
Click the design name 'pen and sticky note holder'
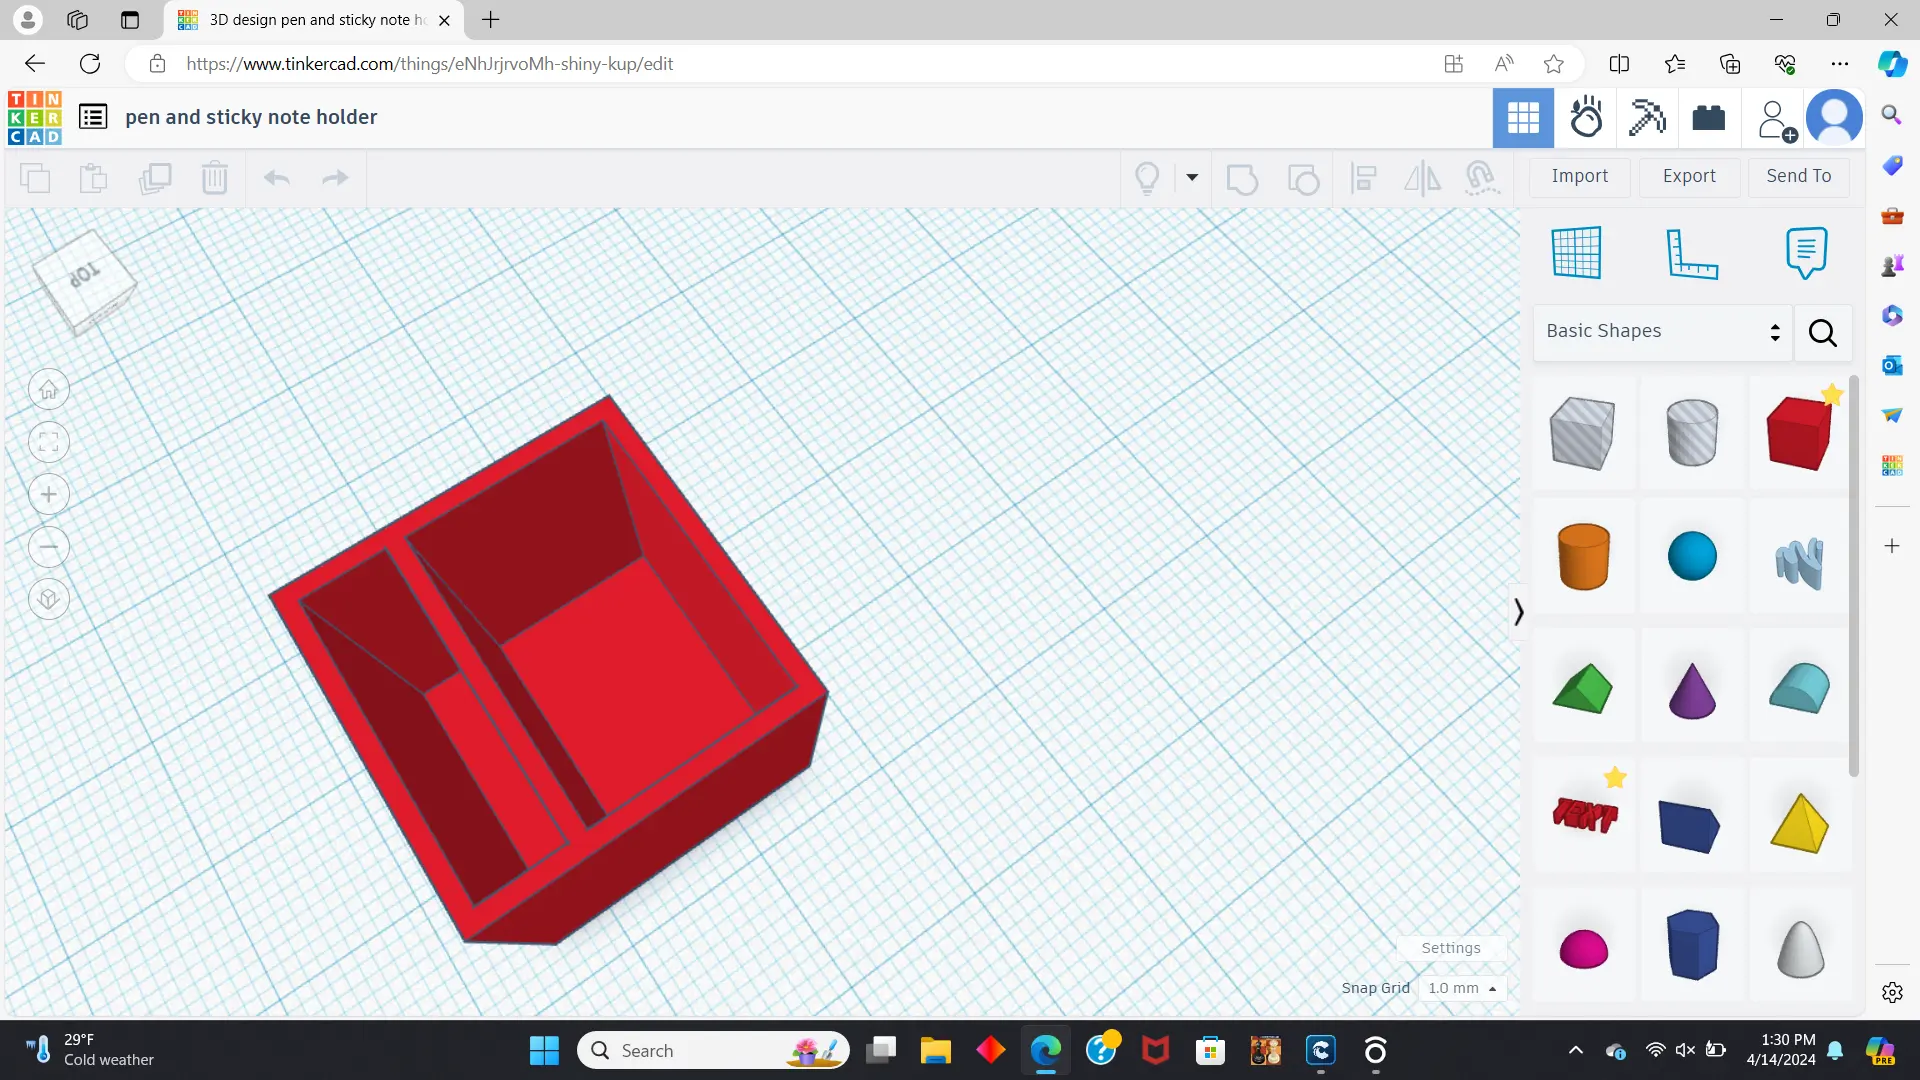251,117
